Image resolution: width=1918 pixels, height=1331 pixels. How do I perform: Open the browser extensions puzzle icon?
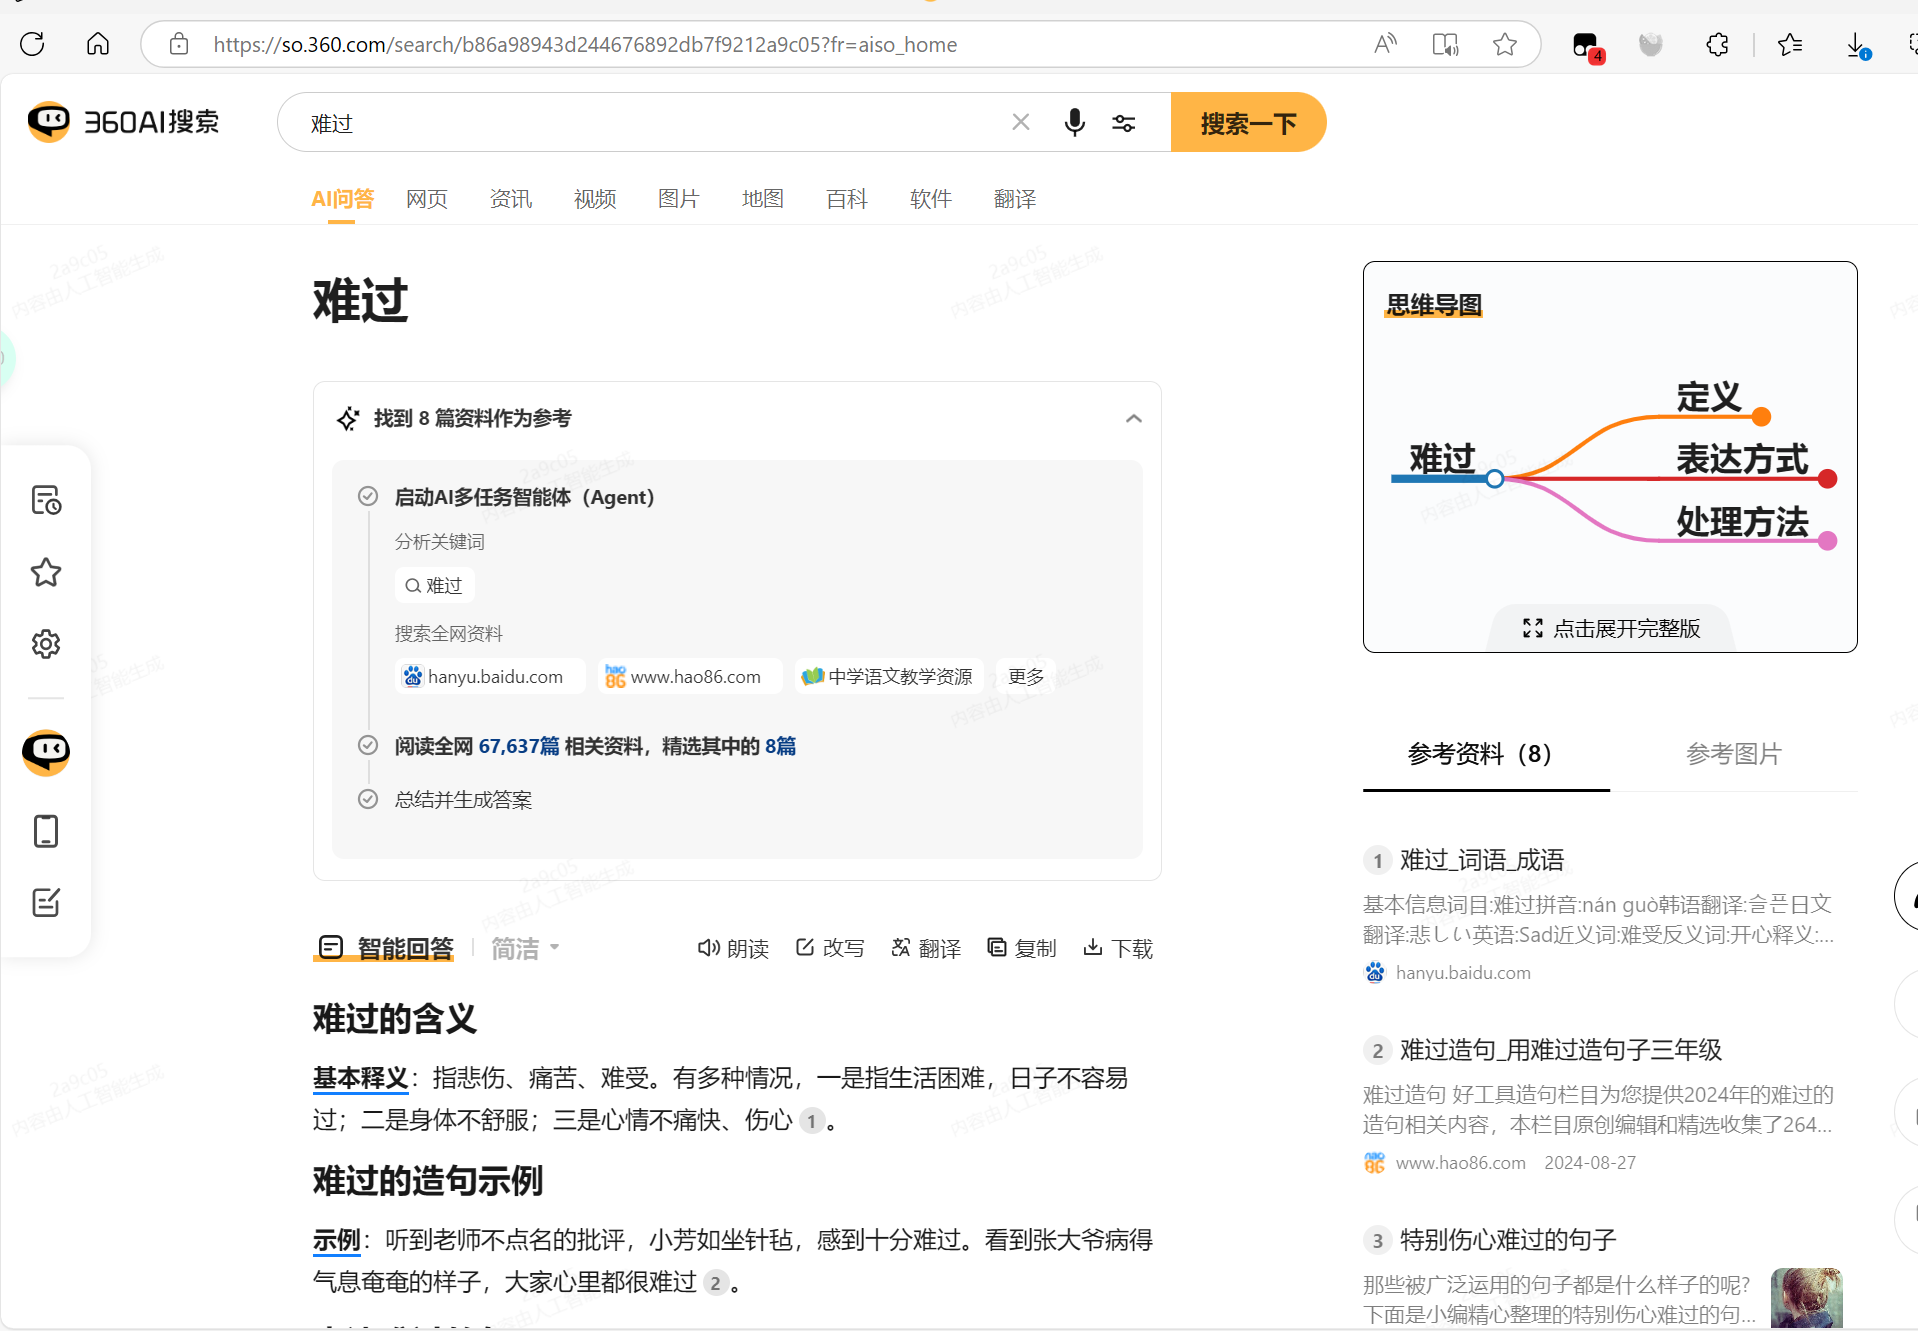point(1718,44)
